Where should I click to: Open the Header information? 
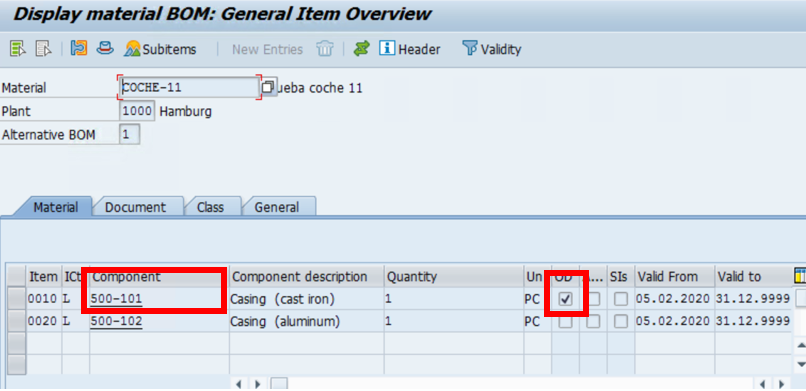pyautogui.click(x=410, y=49)
